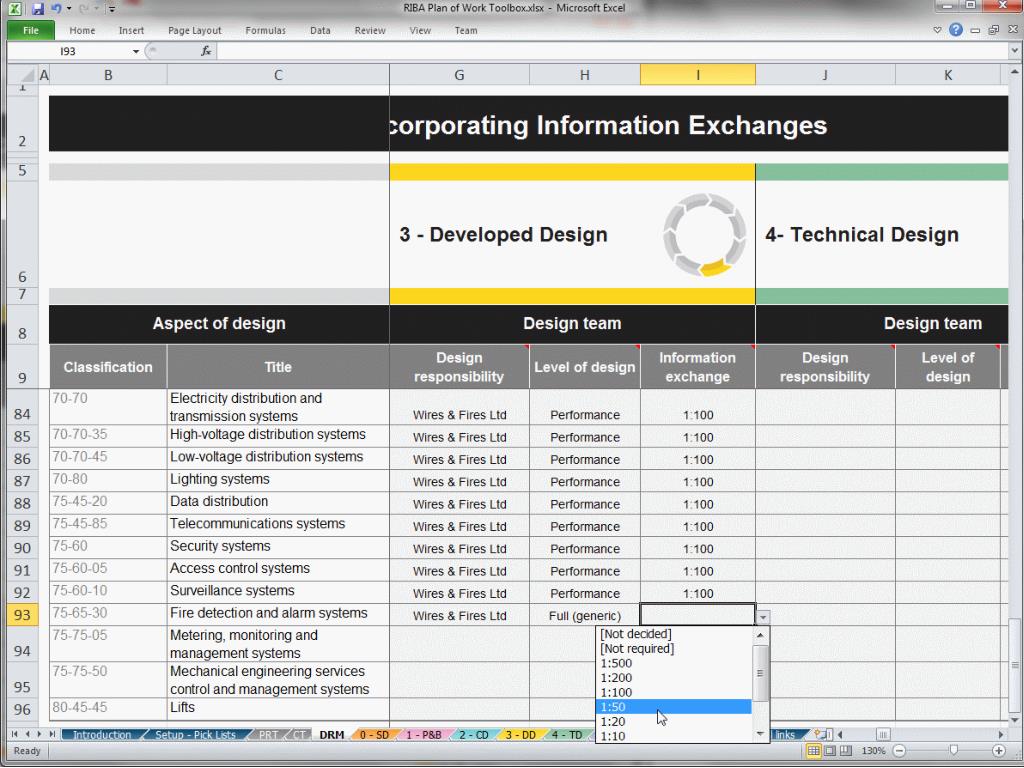Screen dimensions: 1024x768
Task: Click the Select All corner of the sheet
Action: click(22, 74)
